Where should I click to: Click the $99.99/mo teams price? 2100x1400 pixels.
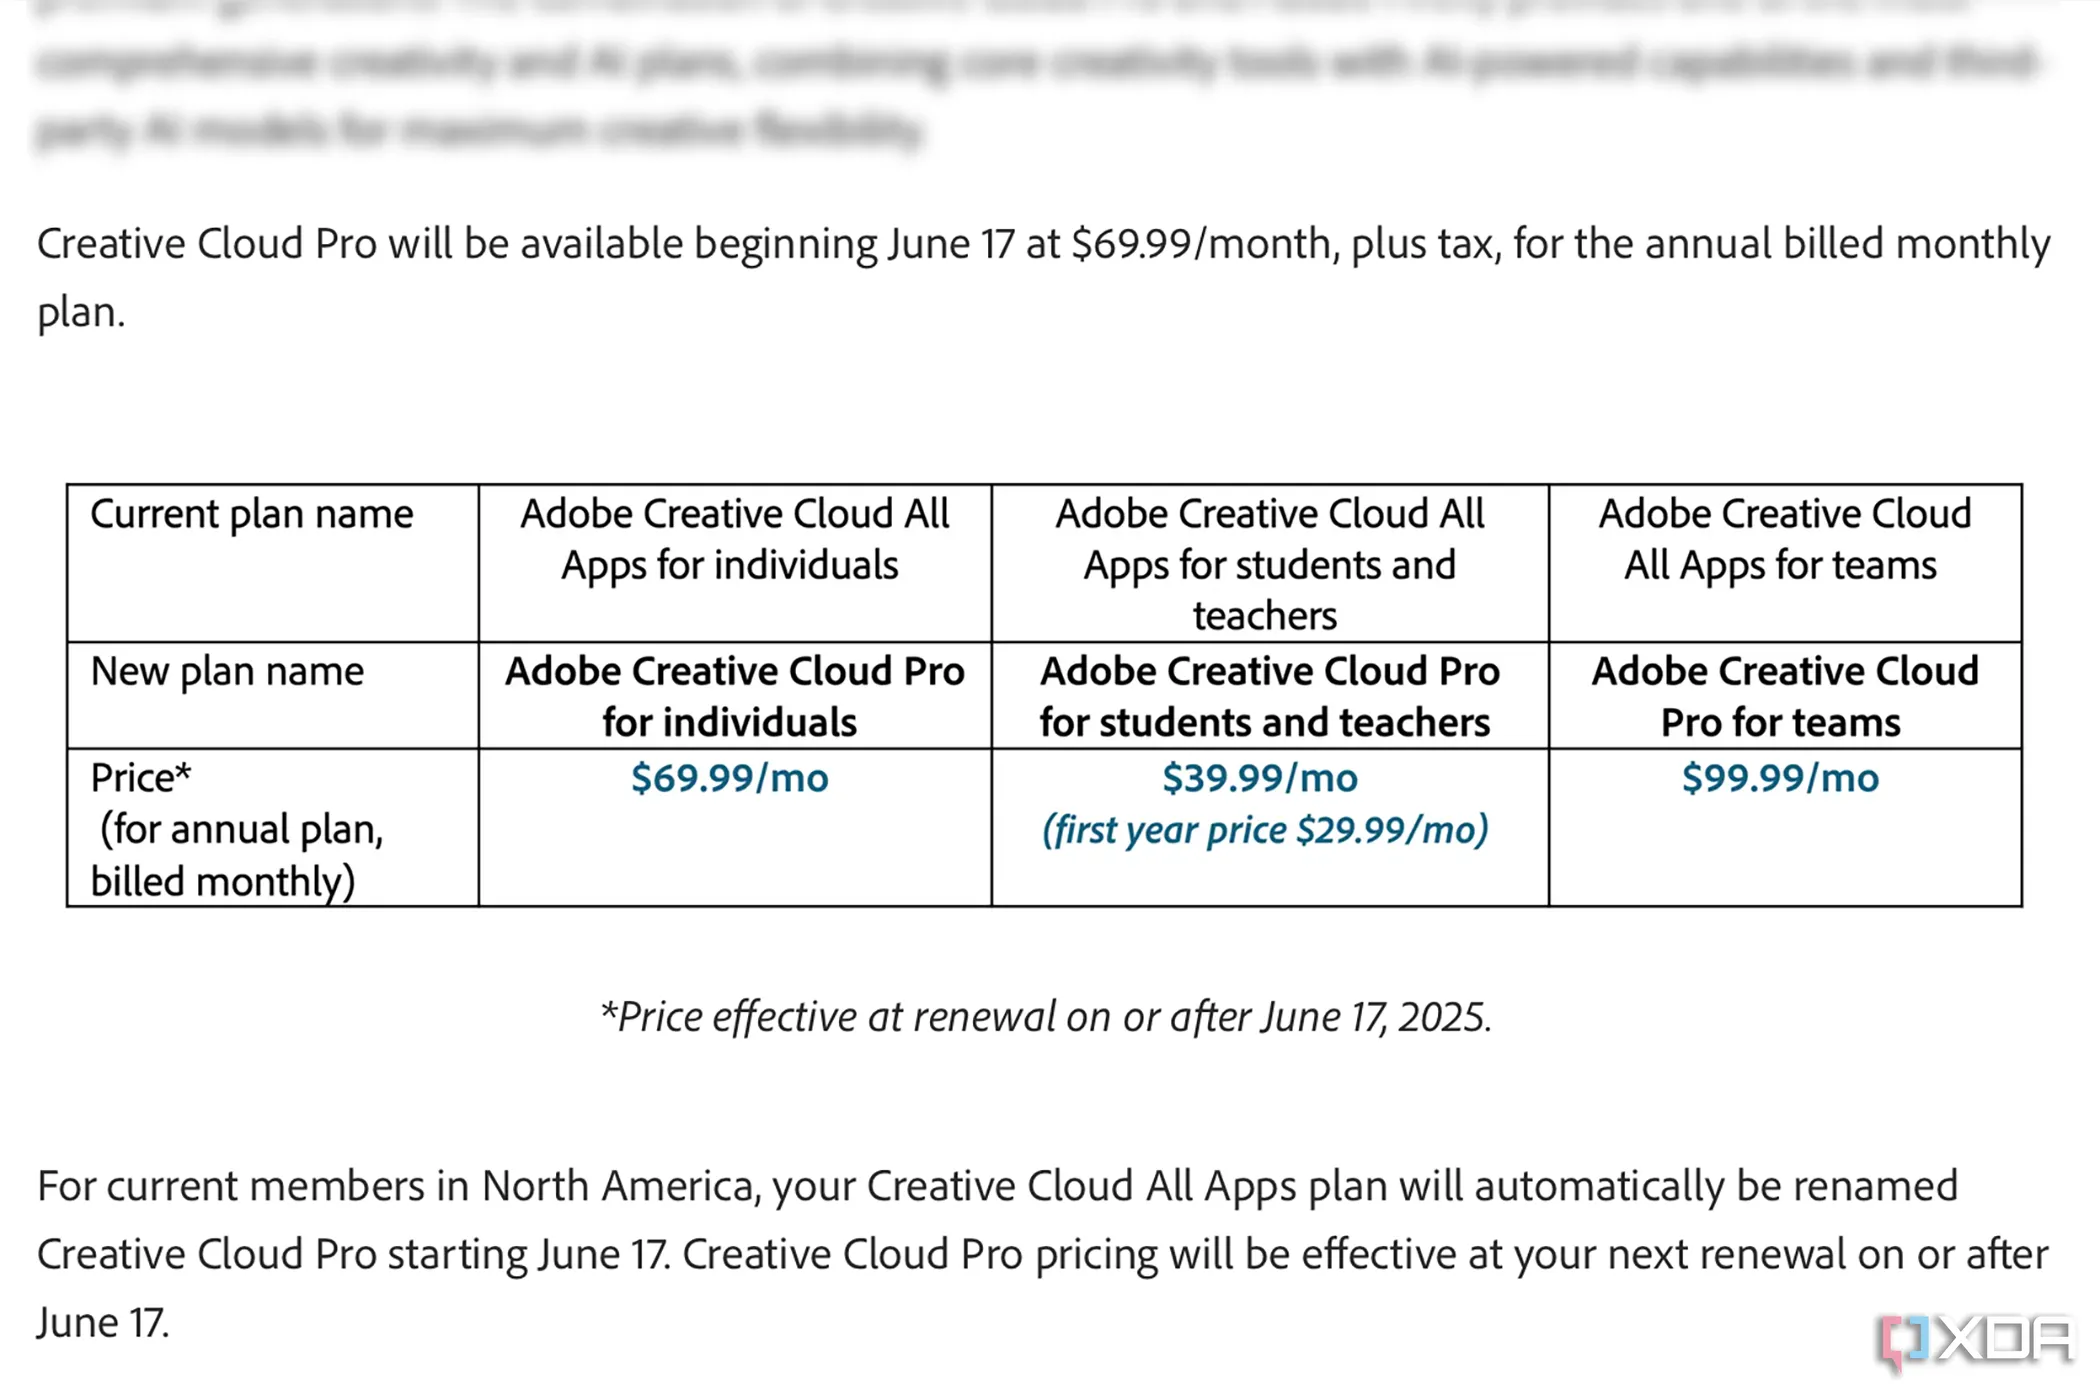tap(1780, 778)
